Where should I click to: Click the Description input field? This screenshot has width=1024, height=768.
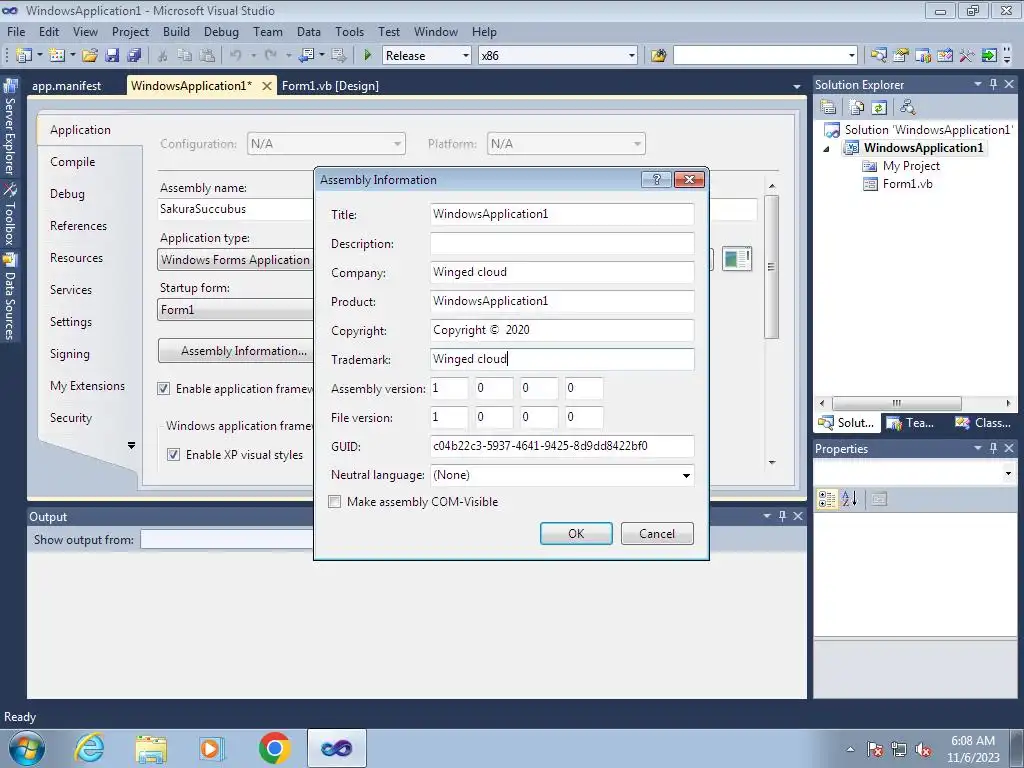point(562,244)
